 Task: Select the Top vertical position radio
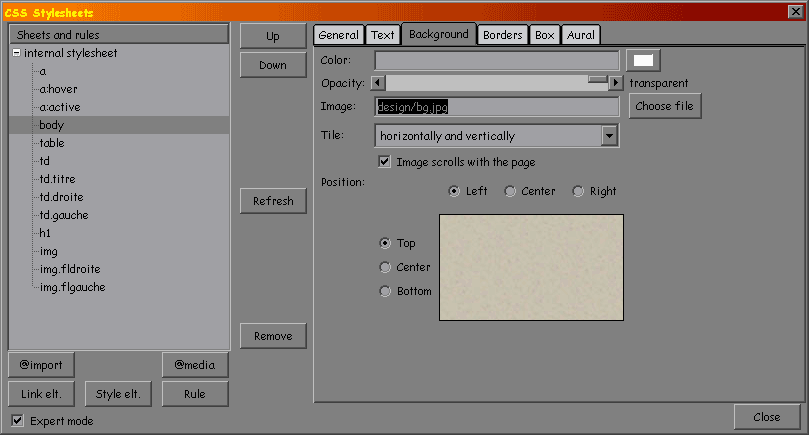[385, 243]
